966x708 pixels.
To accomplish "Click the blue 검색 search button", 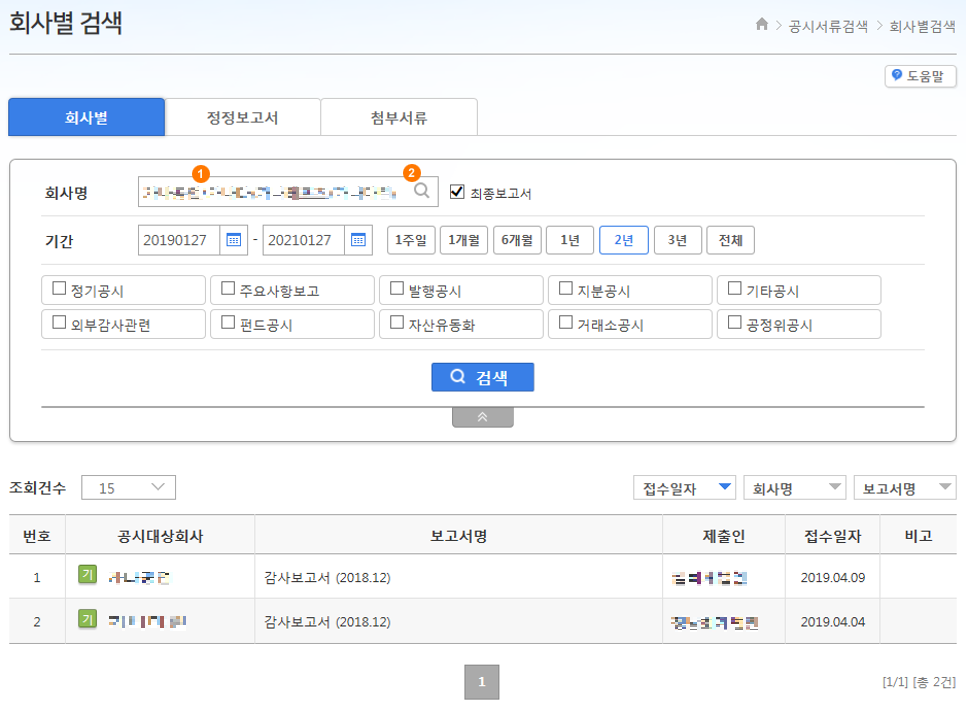I will coord(483,377).
